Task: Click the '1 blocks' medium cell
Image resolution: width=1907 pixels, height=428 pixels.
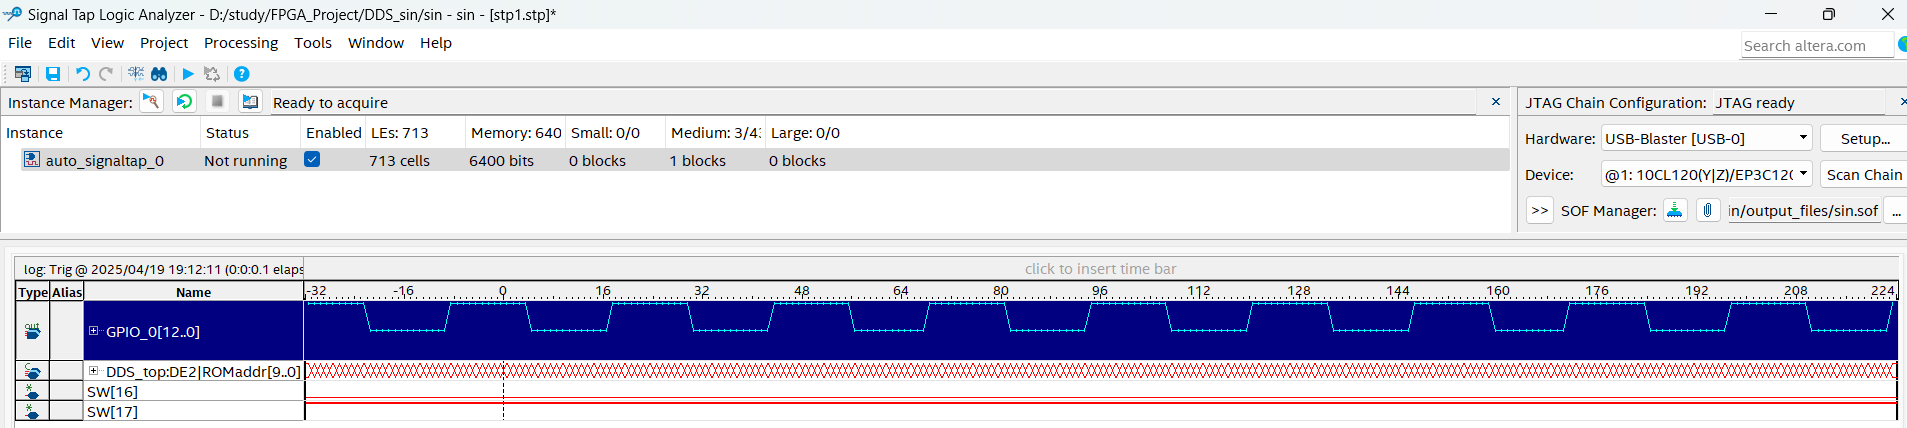Action: [698, 160]
